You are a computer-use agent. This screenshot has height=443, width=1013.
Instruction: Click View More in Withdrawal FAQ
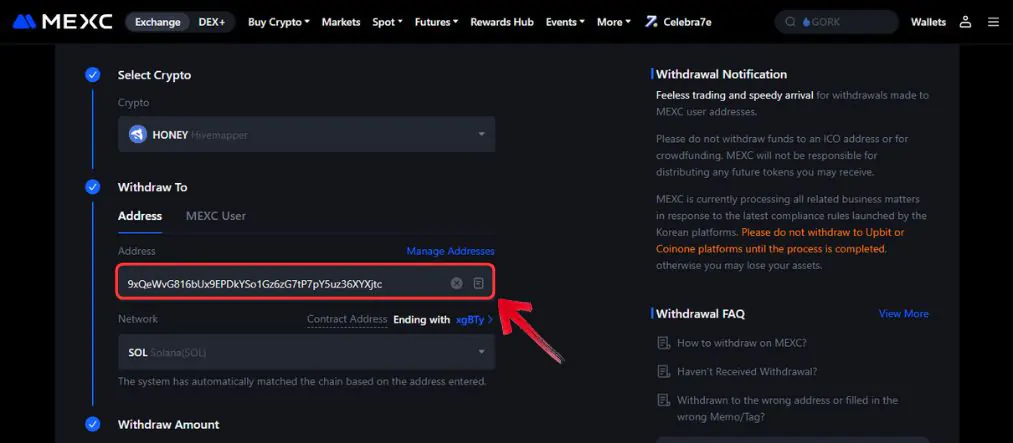click(x=903, y=314)
